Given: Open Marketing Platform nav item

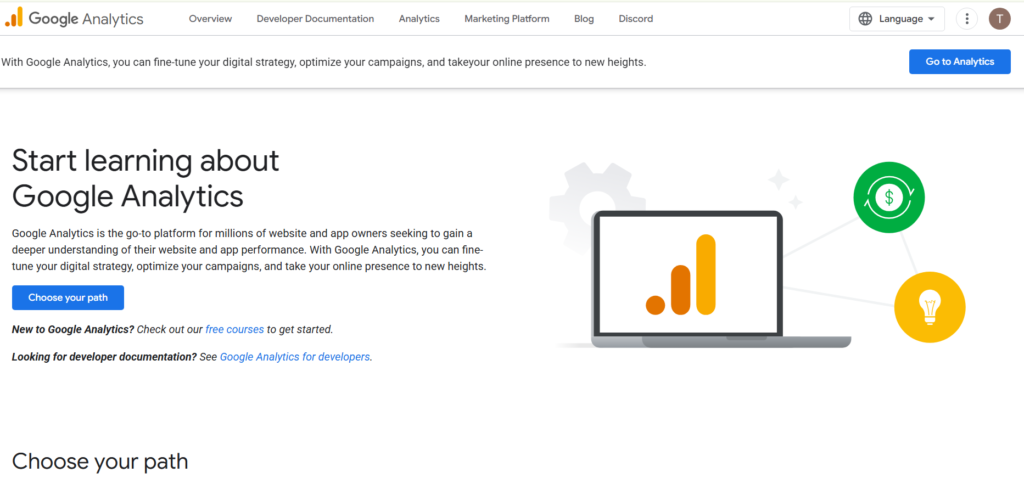Looking at the screenshot, I should tap(507, 19).
